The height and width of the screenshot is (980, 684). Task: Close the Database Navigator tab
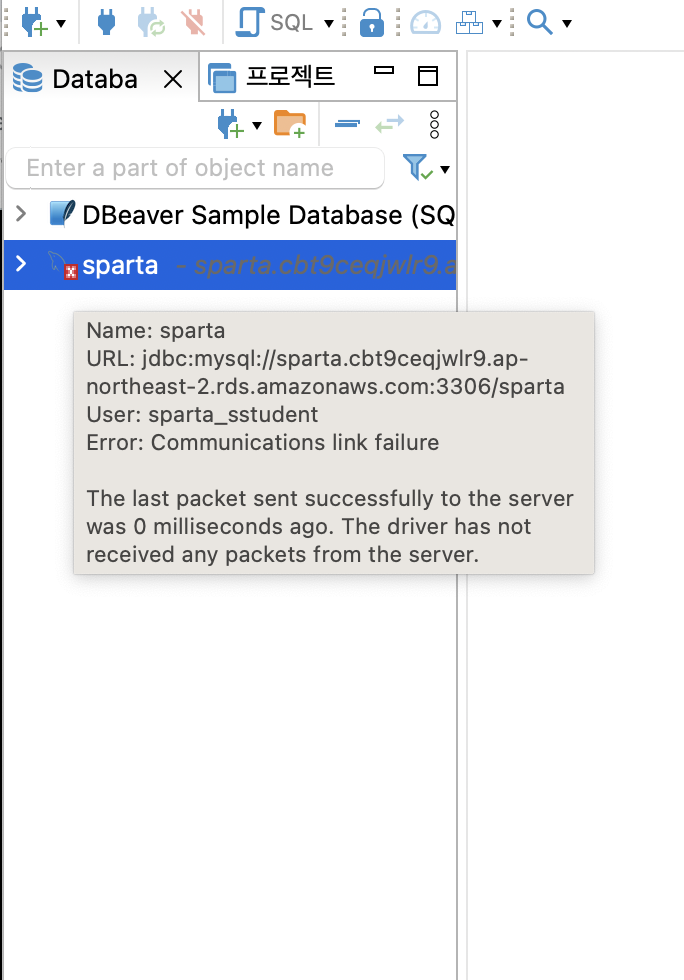point(173,79)
